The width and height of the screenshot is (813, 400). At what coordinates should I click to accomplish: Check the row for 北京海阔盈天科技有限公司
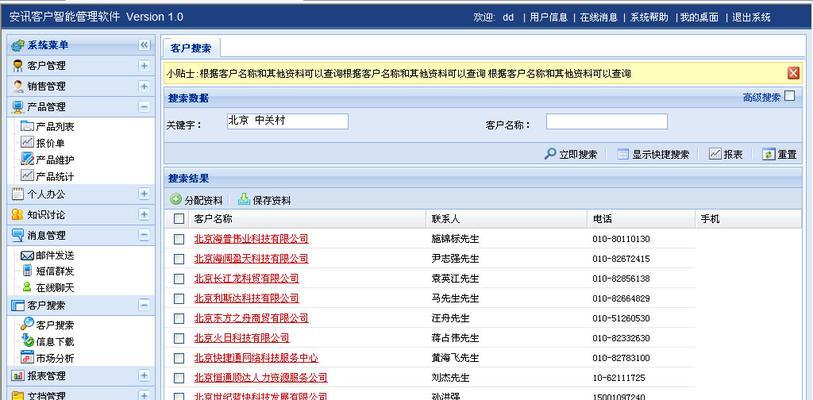(x=179, y=258)
